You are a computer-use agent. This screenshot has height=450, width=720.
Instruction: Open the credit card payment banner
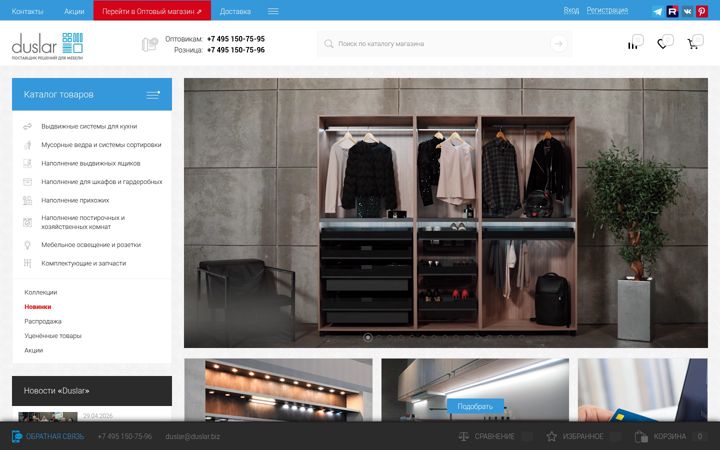(x=643, y=390)
